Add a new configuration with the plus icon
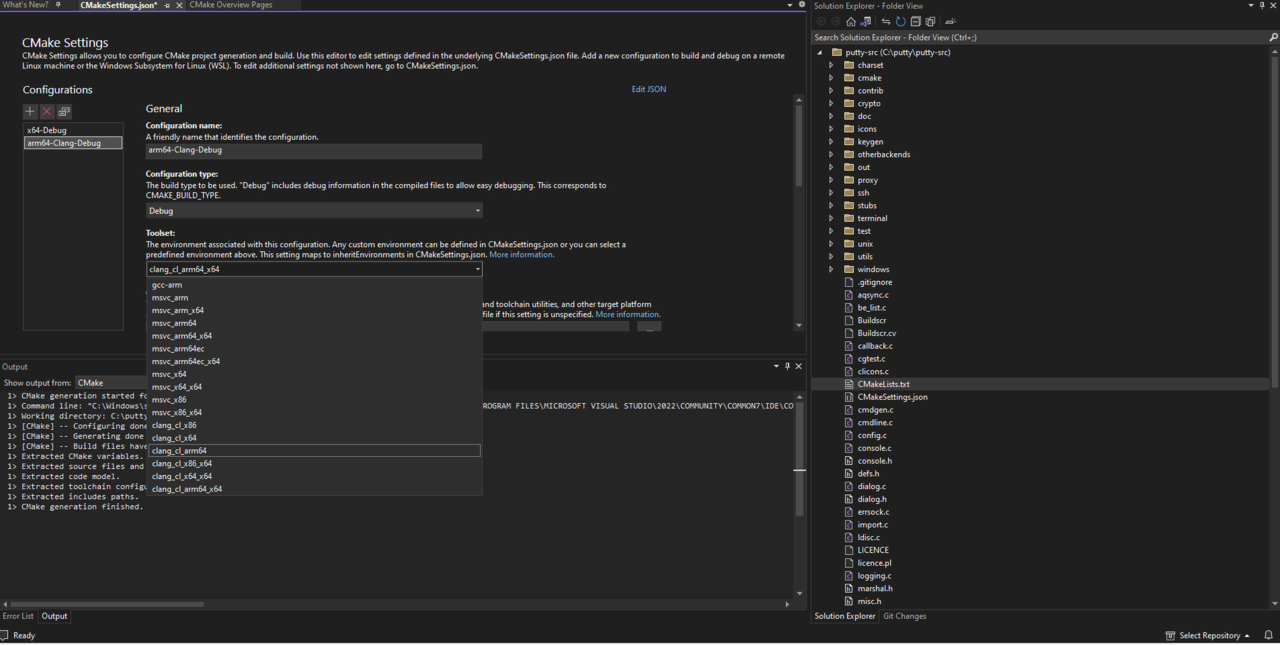1280x645 pixels. [29, 111]
